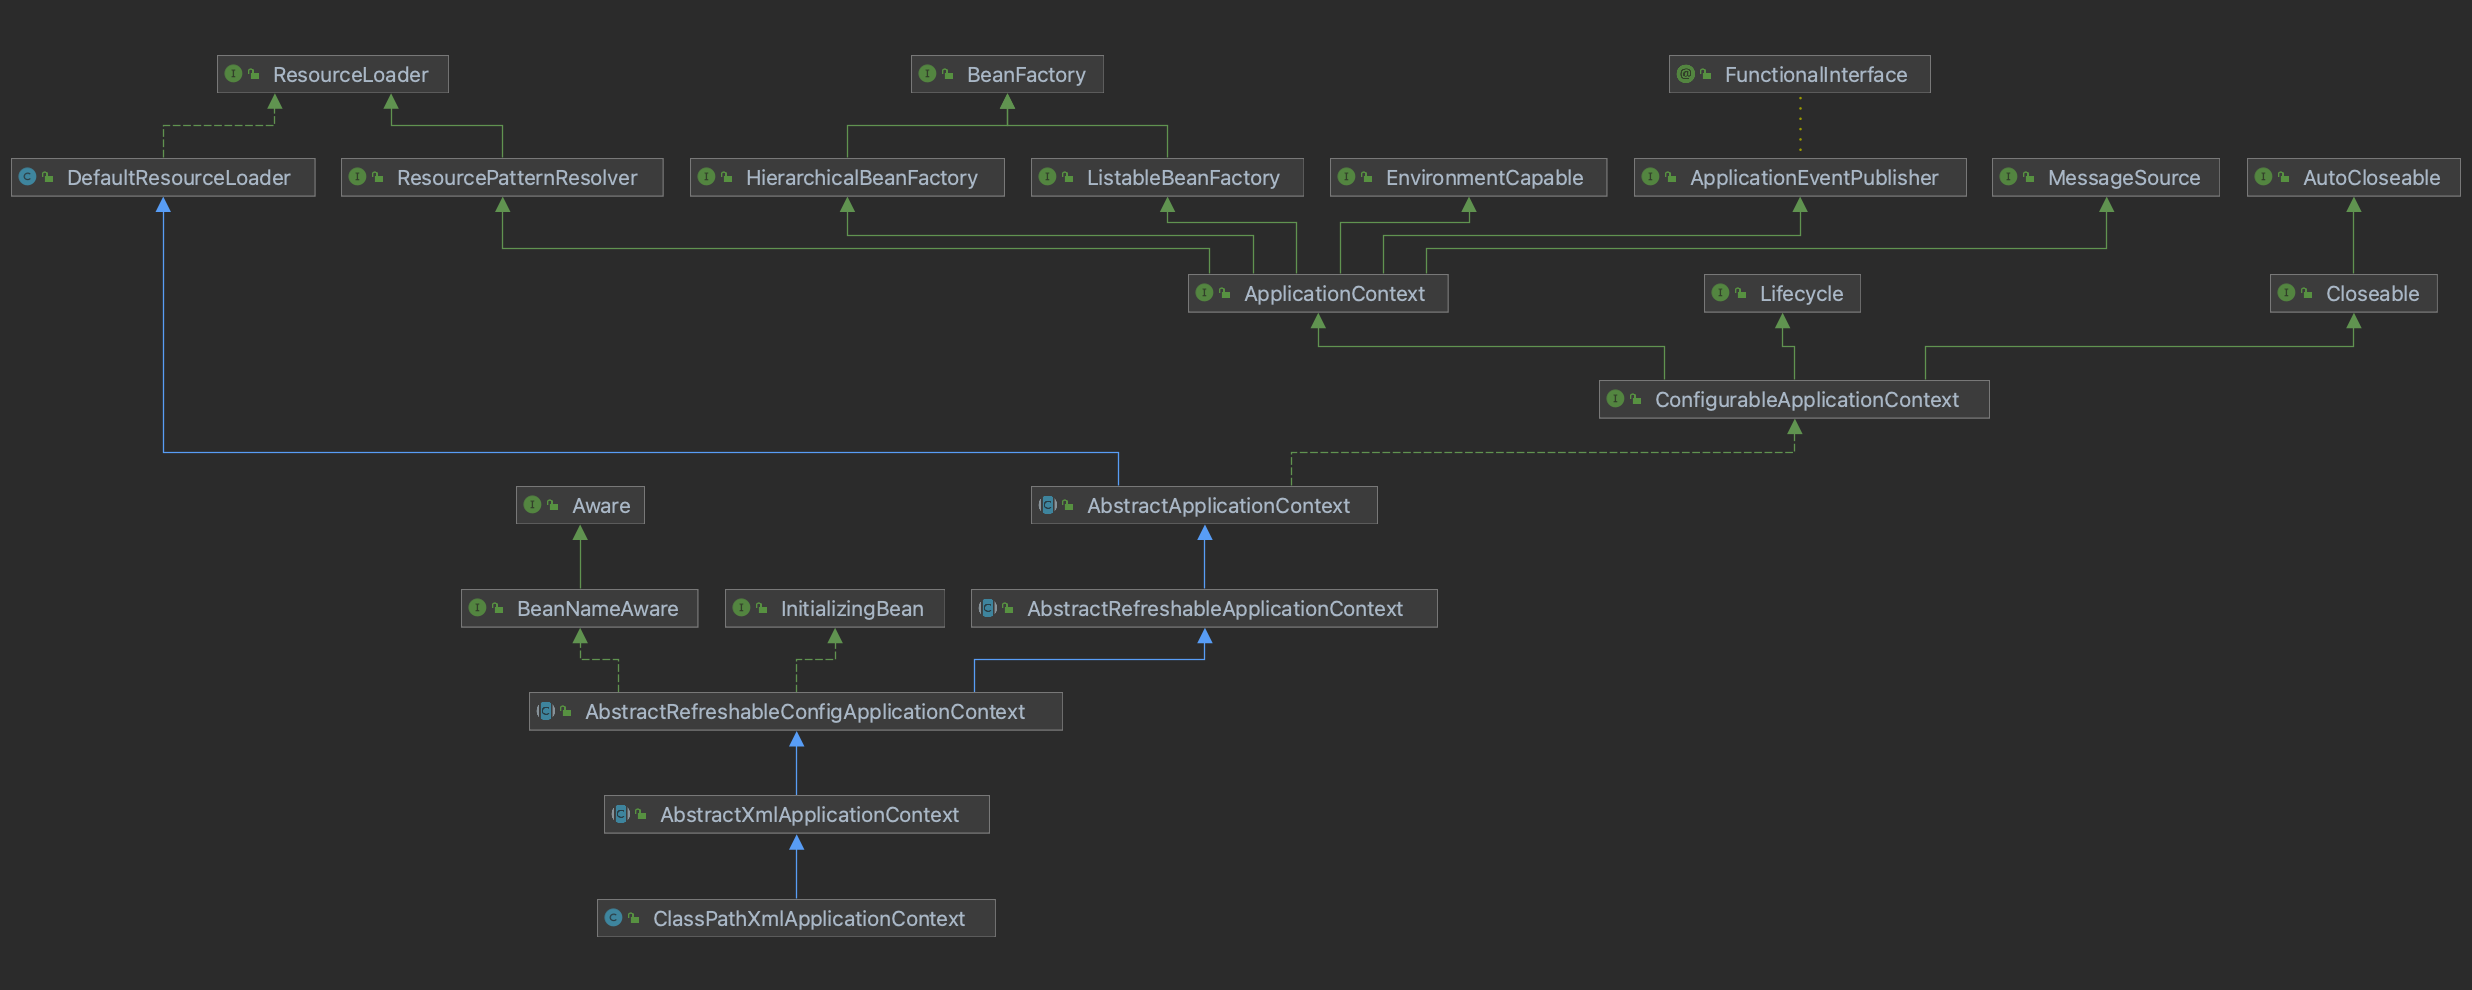Screen dimensions: 2472x990
Task: Click the MessageSource interface icon
Action: click(2008, 177)
